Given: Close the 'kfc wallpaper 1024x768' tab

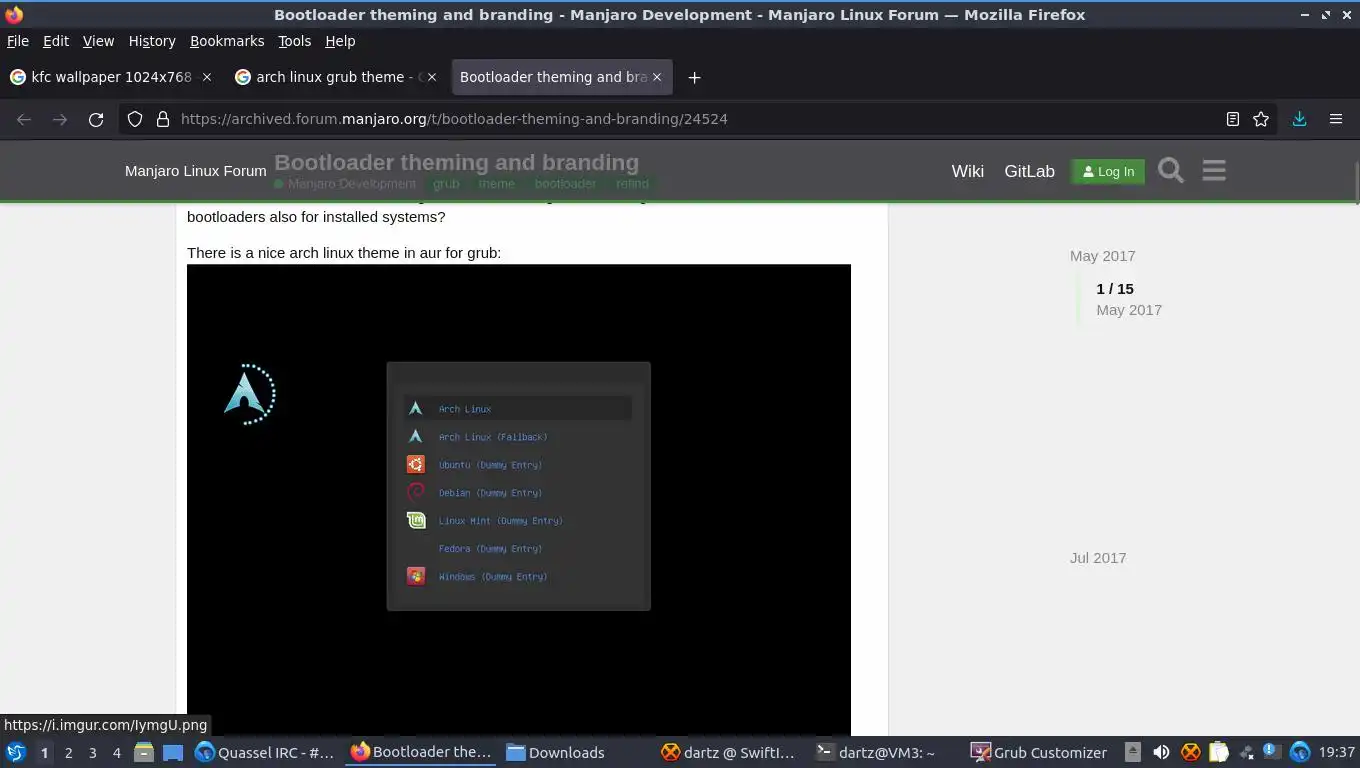Looking at the screenshot, I should pyautogui.click(x=207, y=77).
